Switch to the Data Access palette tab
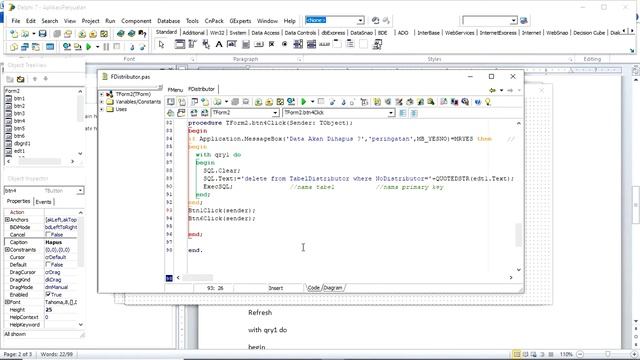 265,33
